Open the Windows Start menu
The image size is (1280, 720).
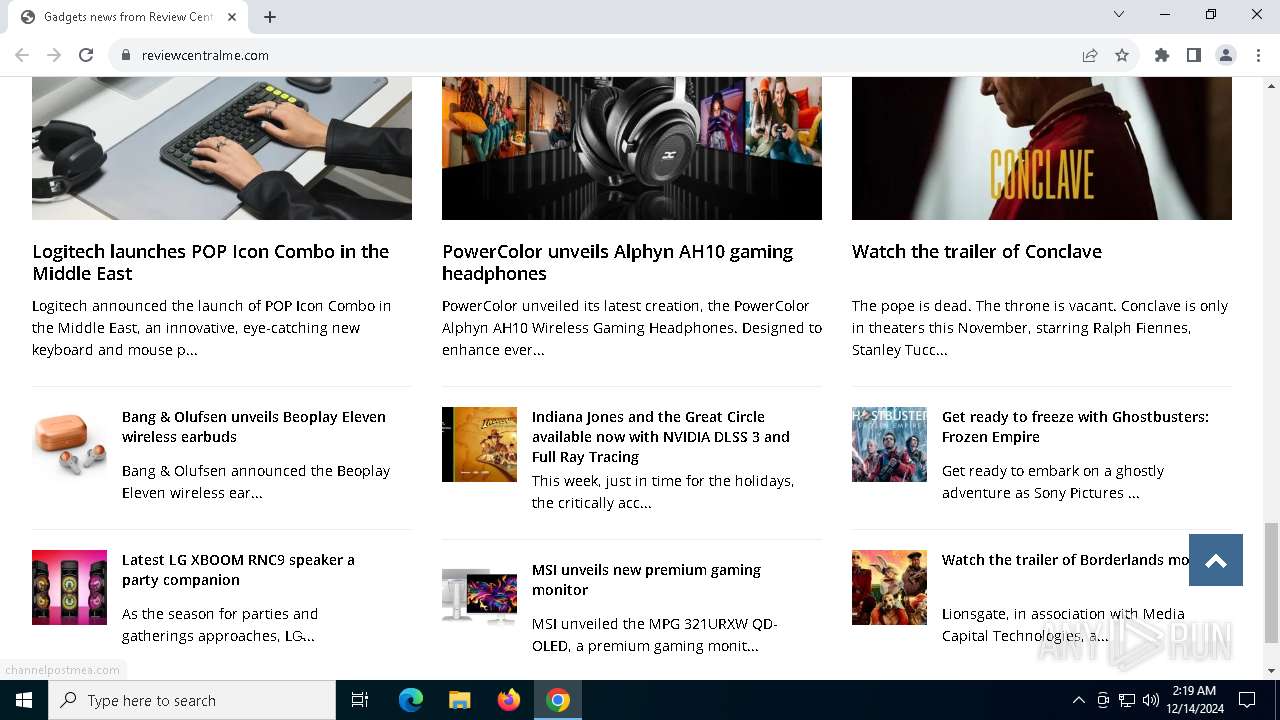pyautogui.click(x=24, y=700)
